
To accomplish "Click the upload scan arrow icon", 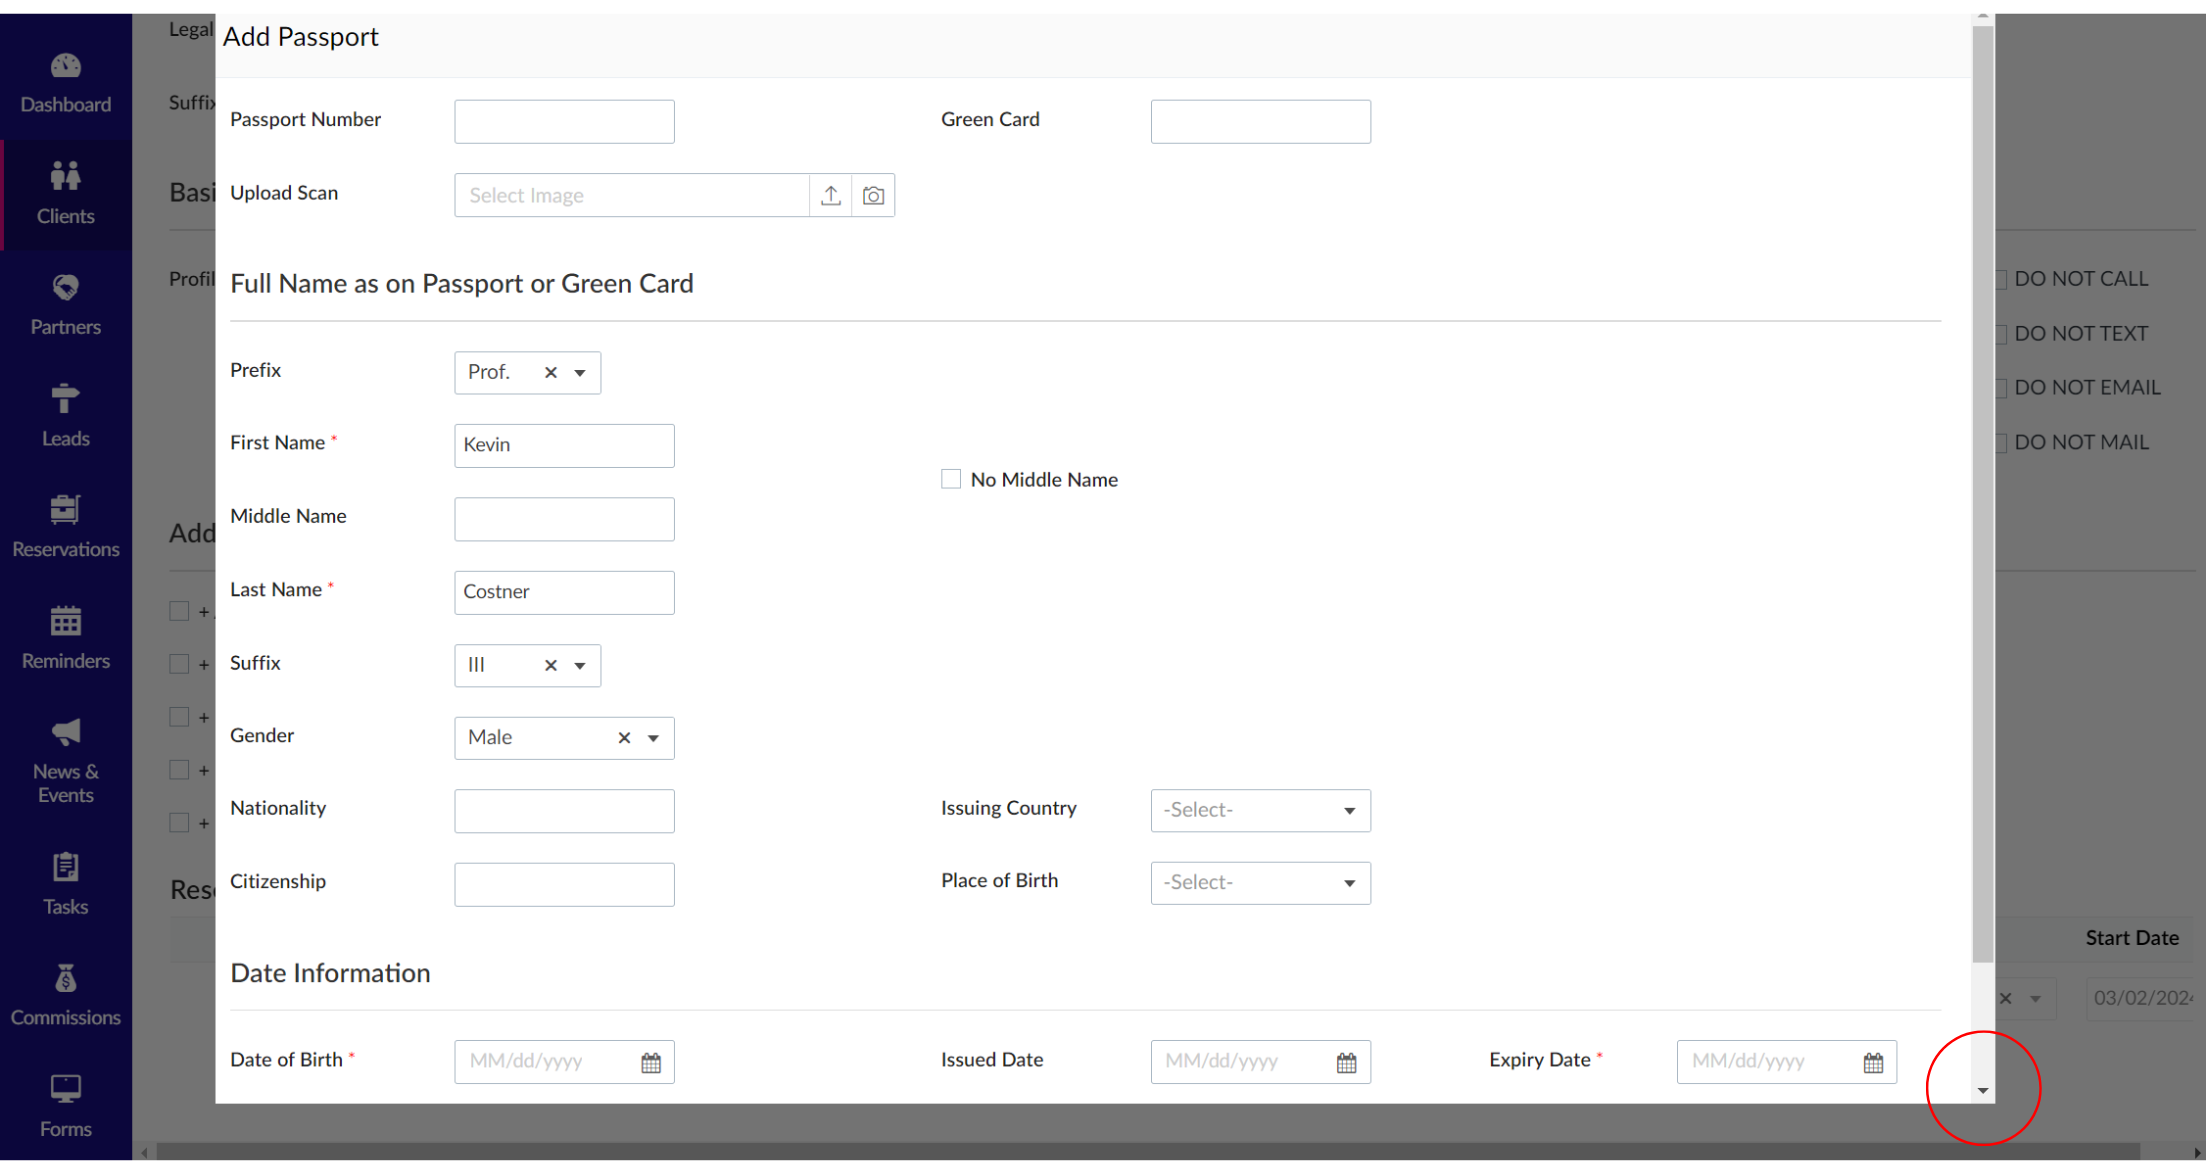I will coord(830,196).
